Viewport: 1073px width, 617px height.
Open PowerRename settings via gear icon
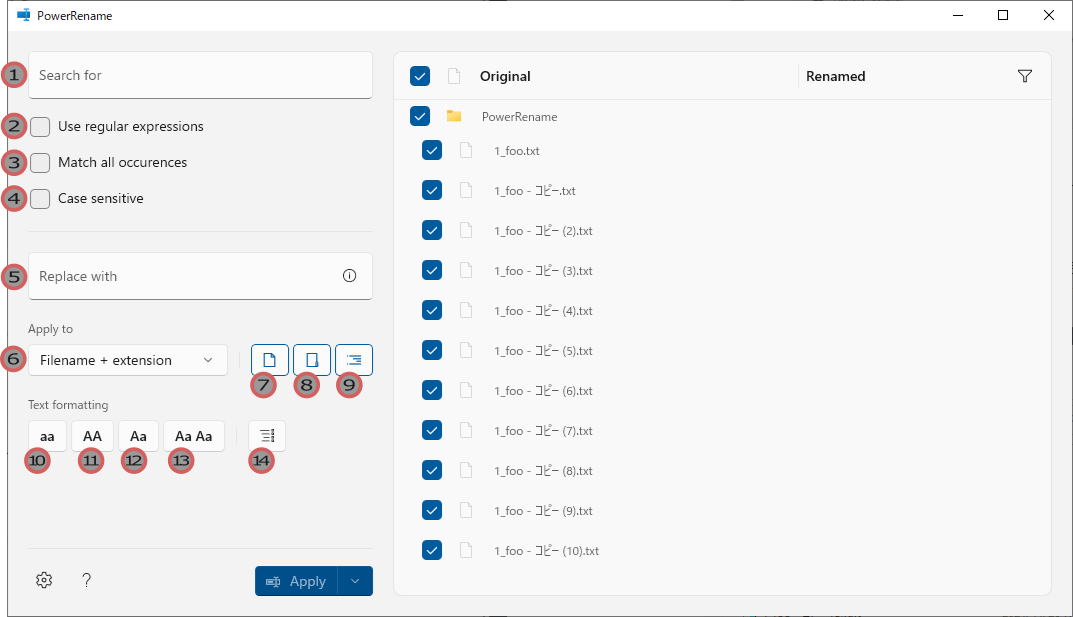pyautogui.click(x=44, y=580)
